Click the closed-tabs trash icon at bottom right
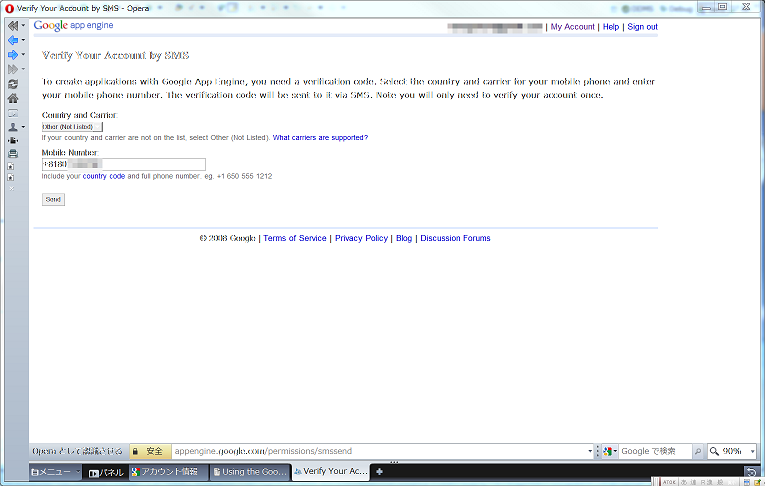Screen dimensions: 765x486 [x=751, y=471]
